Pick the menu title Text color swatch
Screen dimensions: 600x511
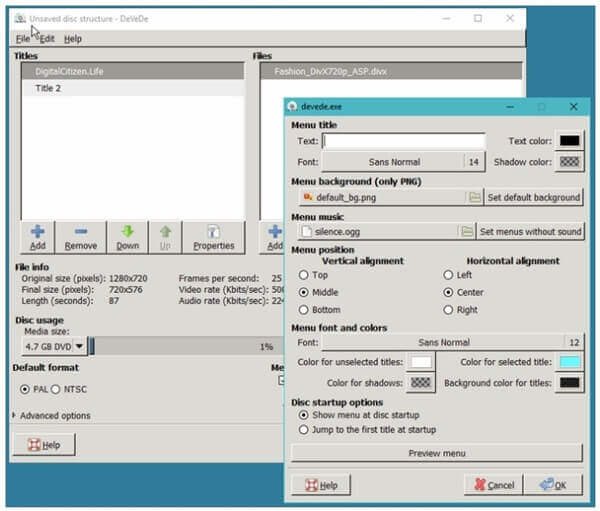coord(569,141)
